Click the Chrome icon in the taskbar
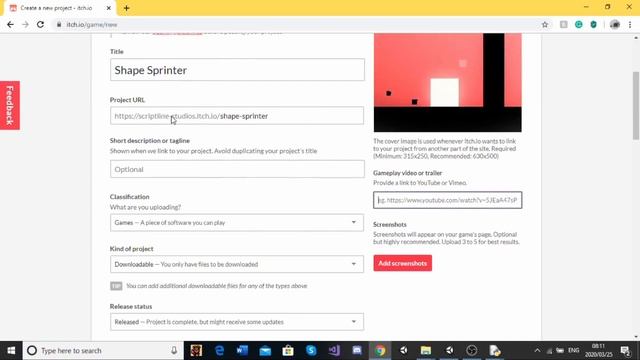Image resolution: width=640 pixels, height=360 pixels. [380, 351]
